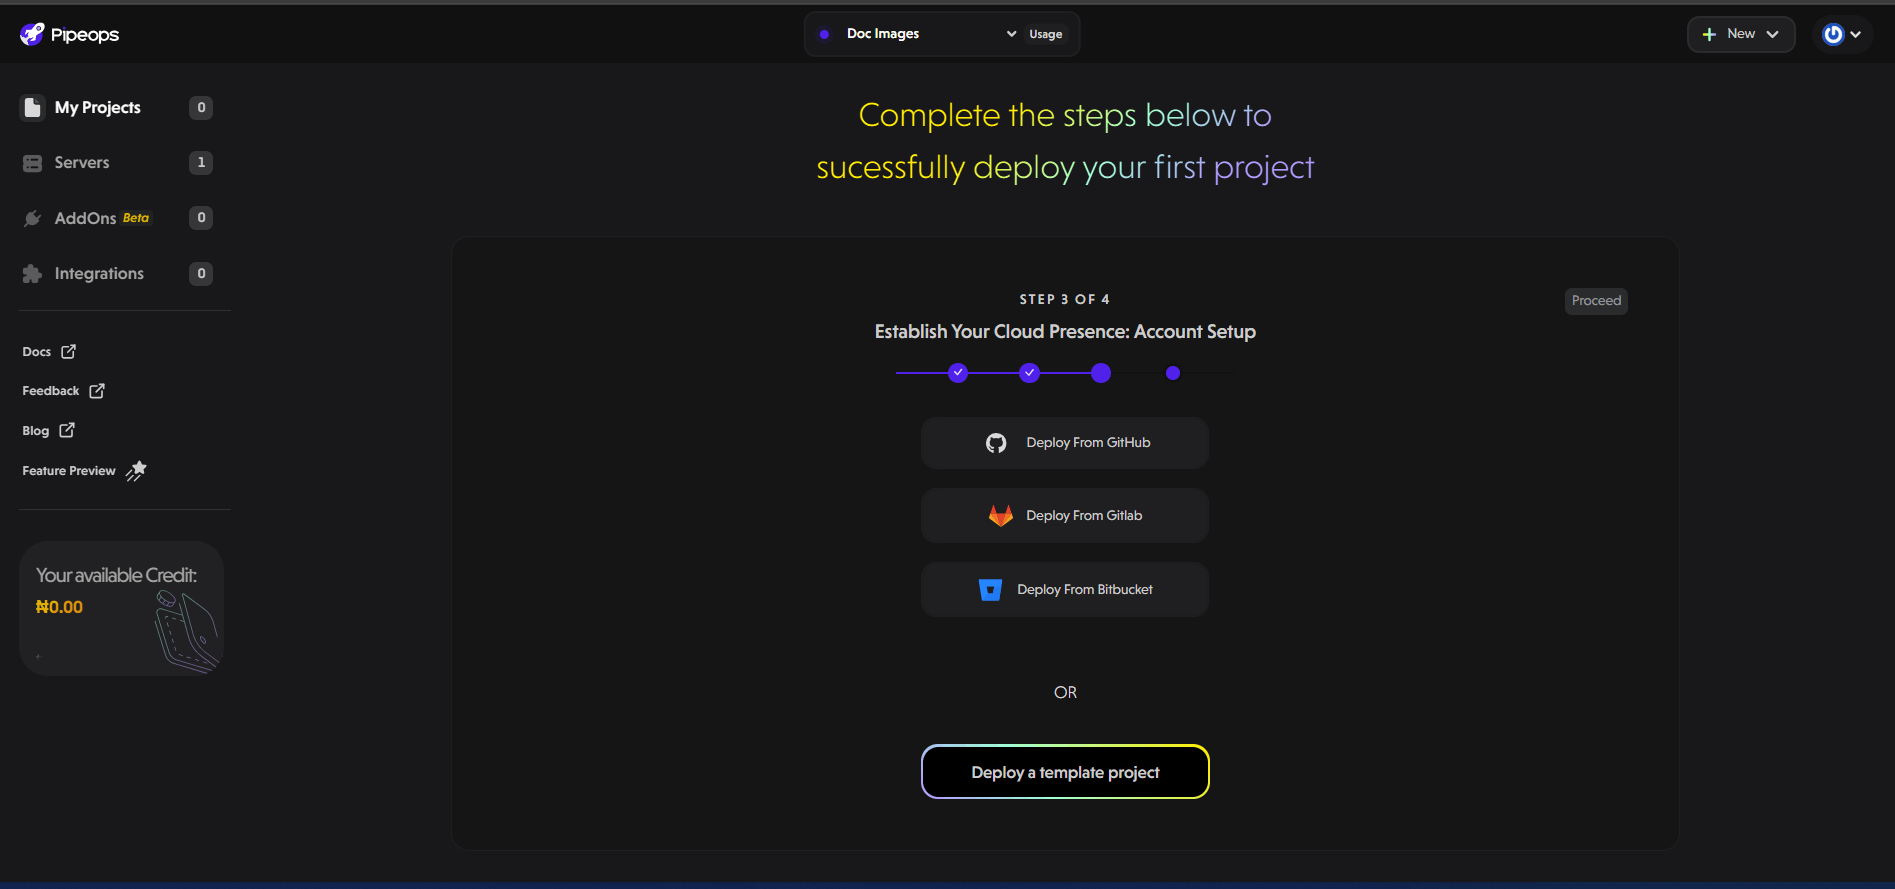Click the My Projects count badge
This screenshot has width=1895, height=889.
[201, 108]
